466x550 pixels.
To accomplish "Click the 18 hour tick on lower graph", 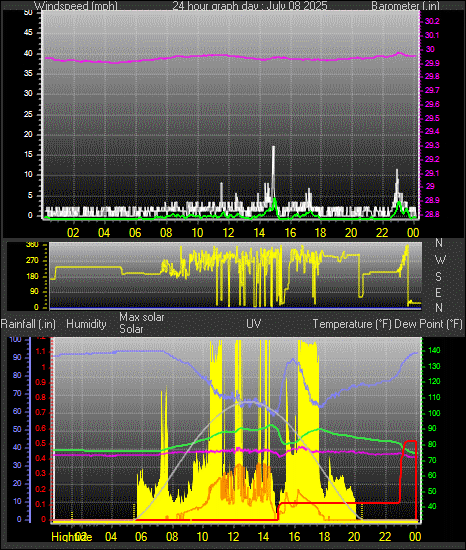I will [x=324, y=537].
